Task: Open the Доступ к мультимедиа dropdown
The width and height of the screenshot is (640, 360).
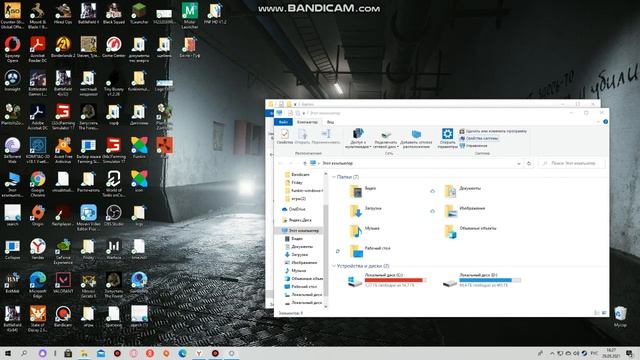Action: click(x=358, y=138)
